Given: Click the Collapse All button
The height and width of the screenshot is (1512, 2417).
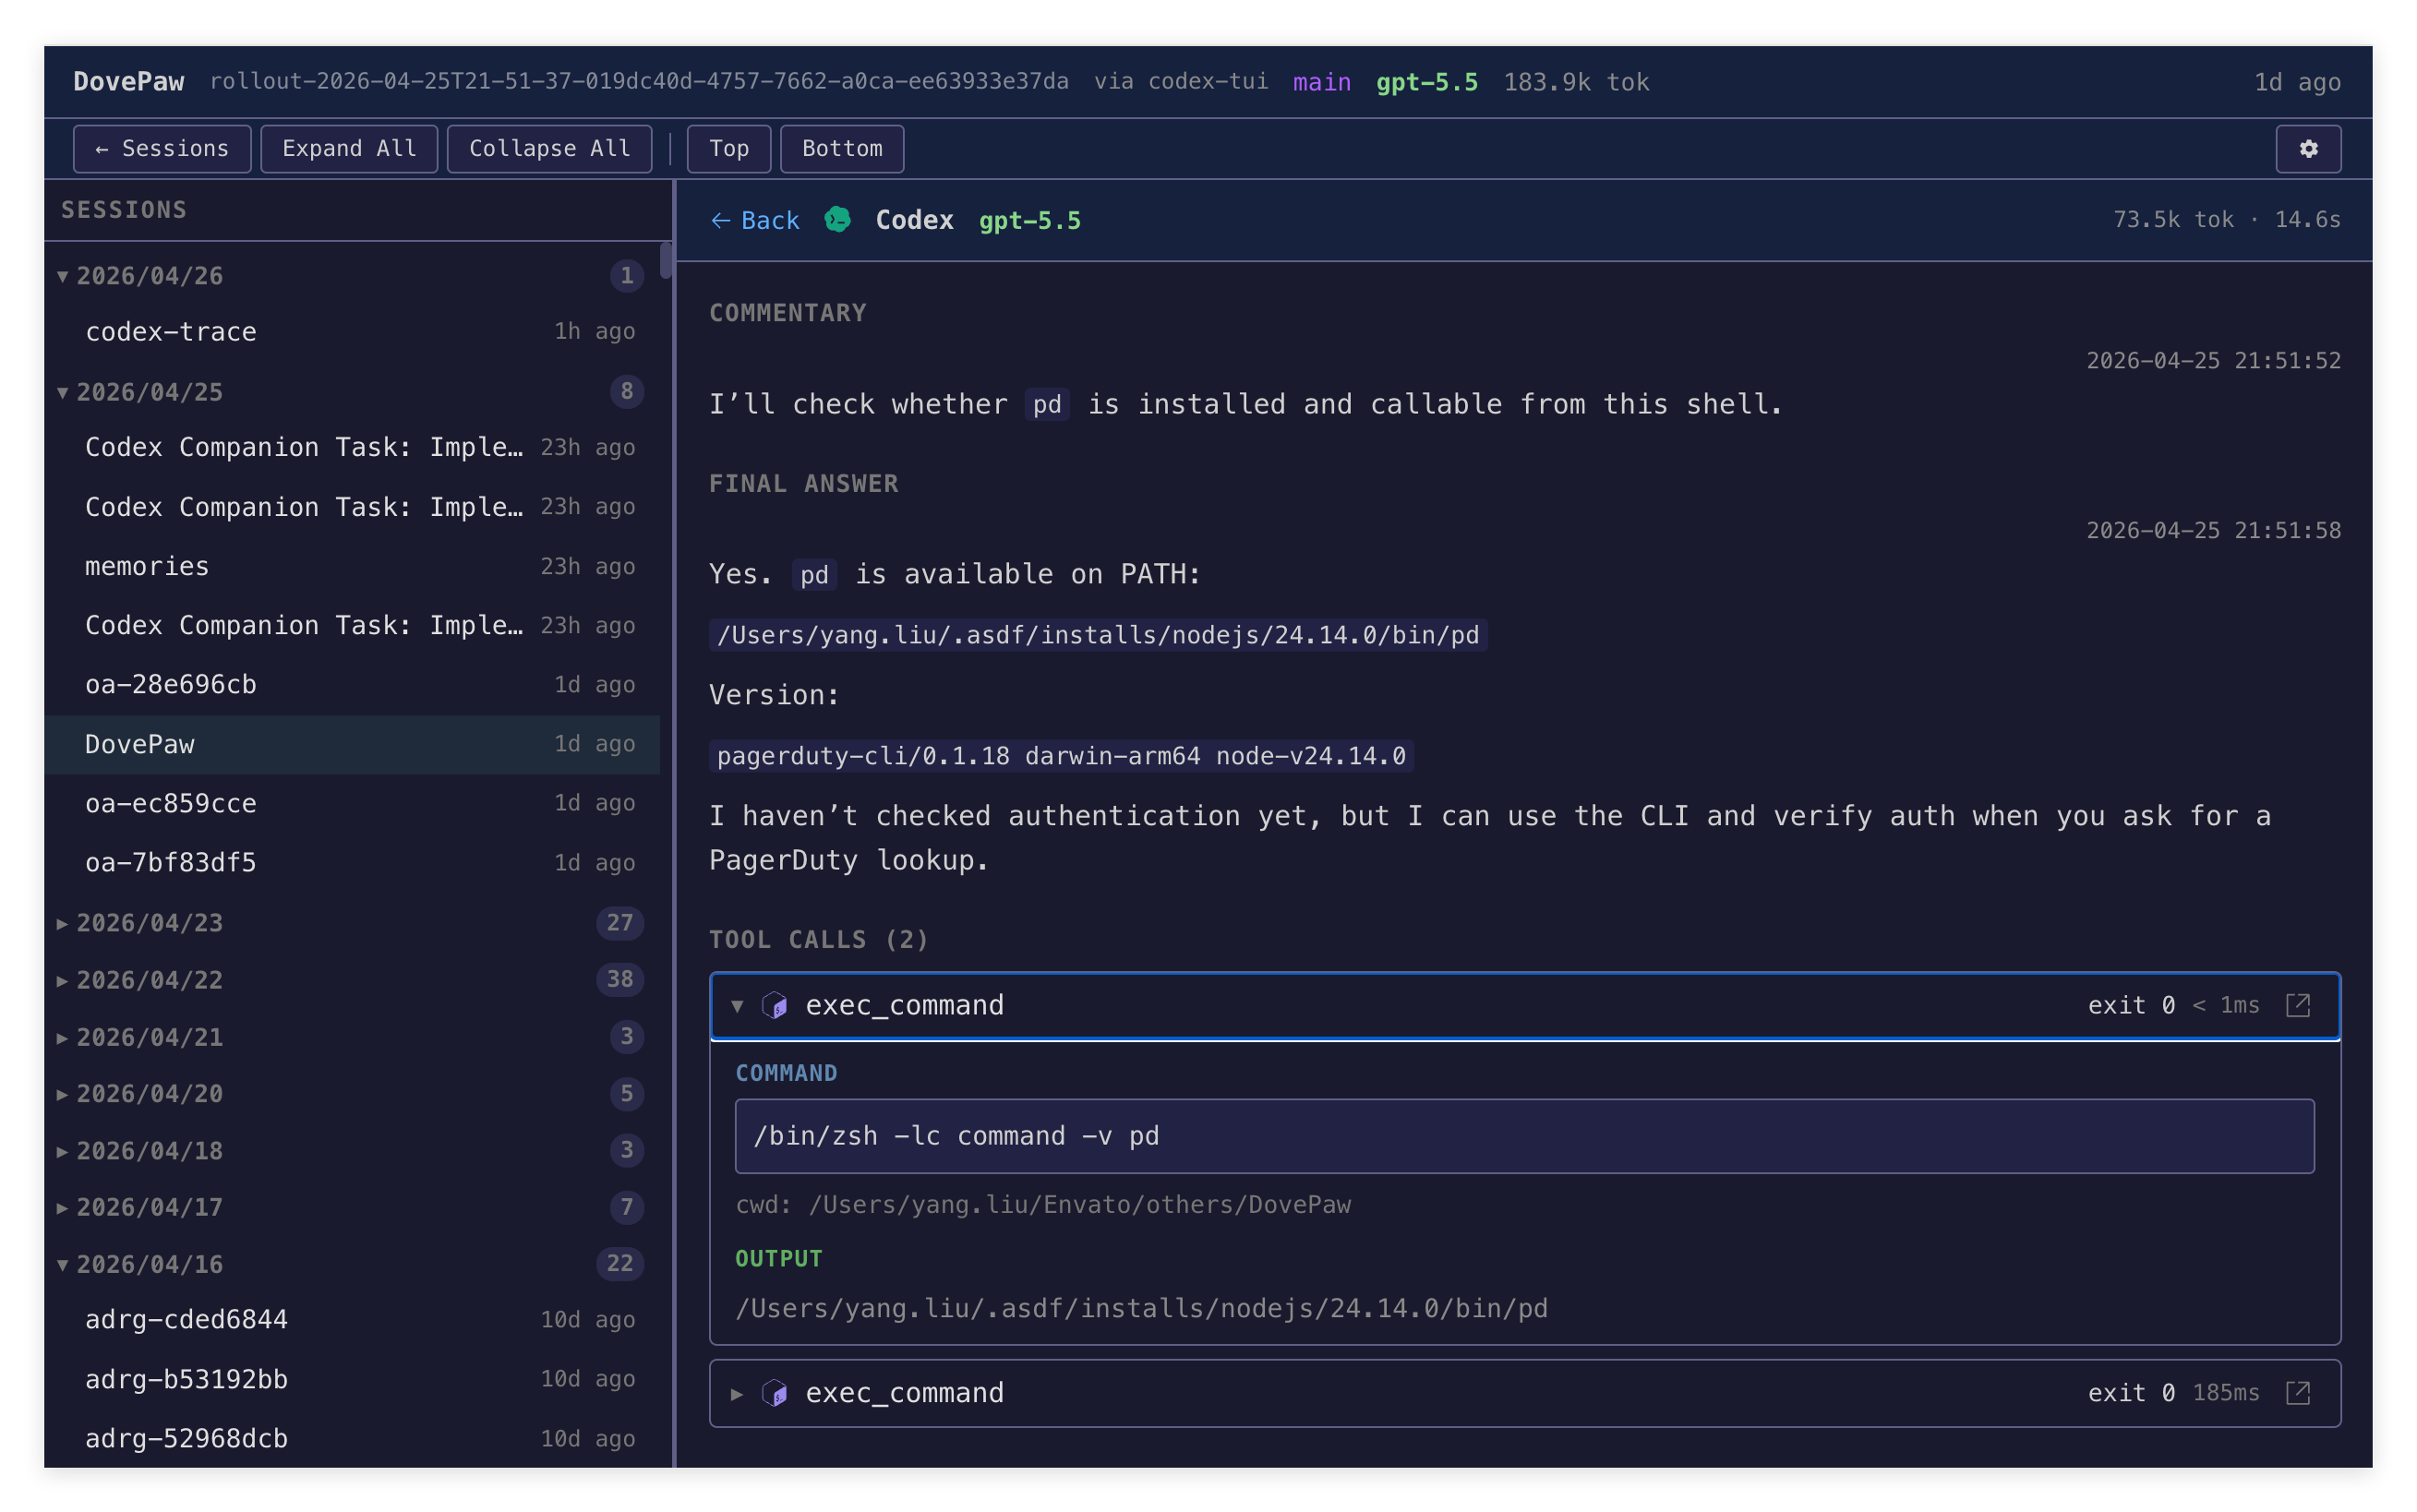Looking at the screenshot, I should (549, 148).
